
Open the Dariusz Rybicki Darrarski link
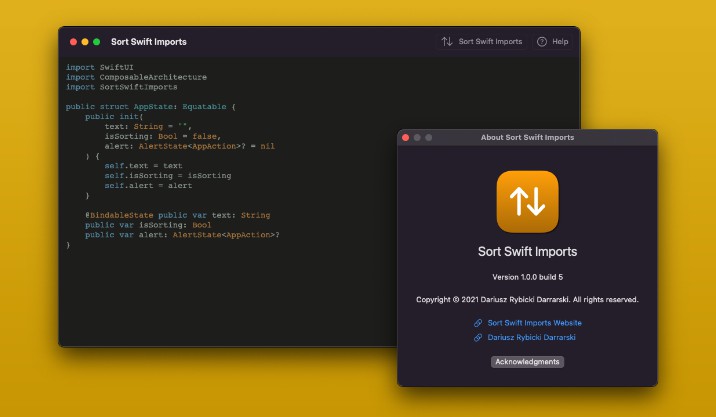pos(531,337)
